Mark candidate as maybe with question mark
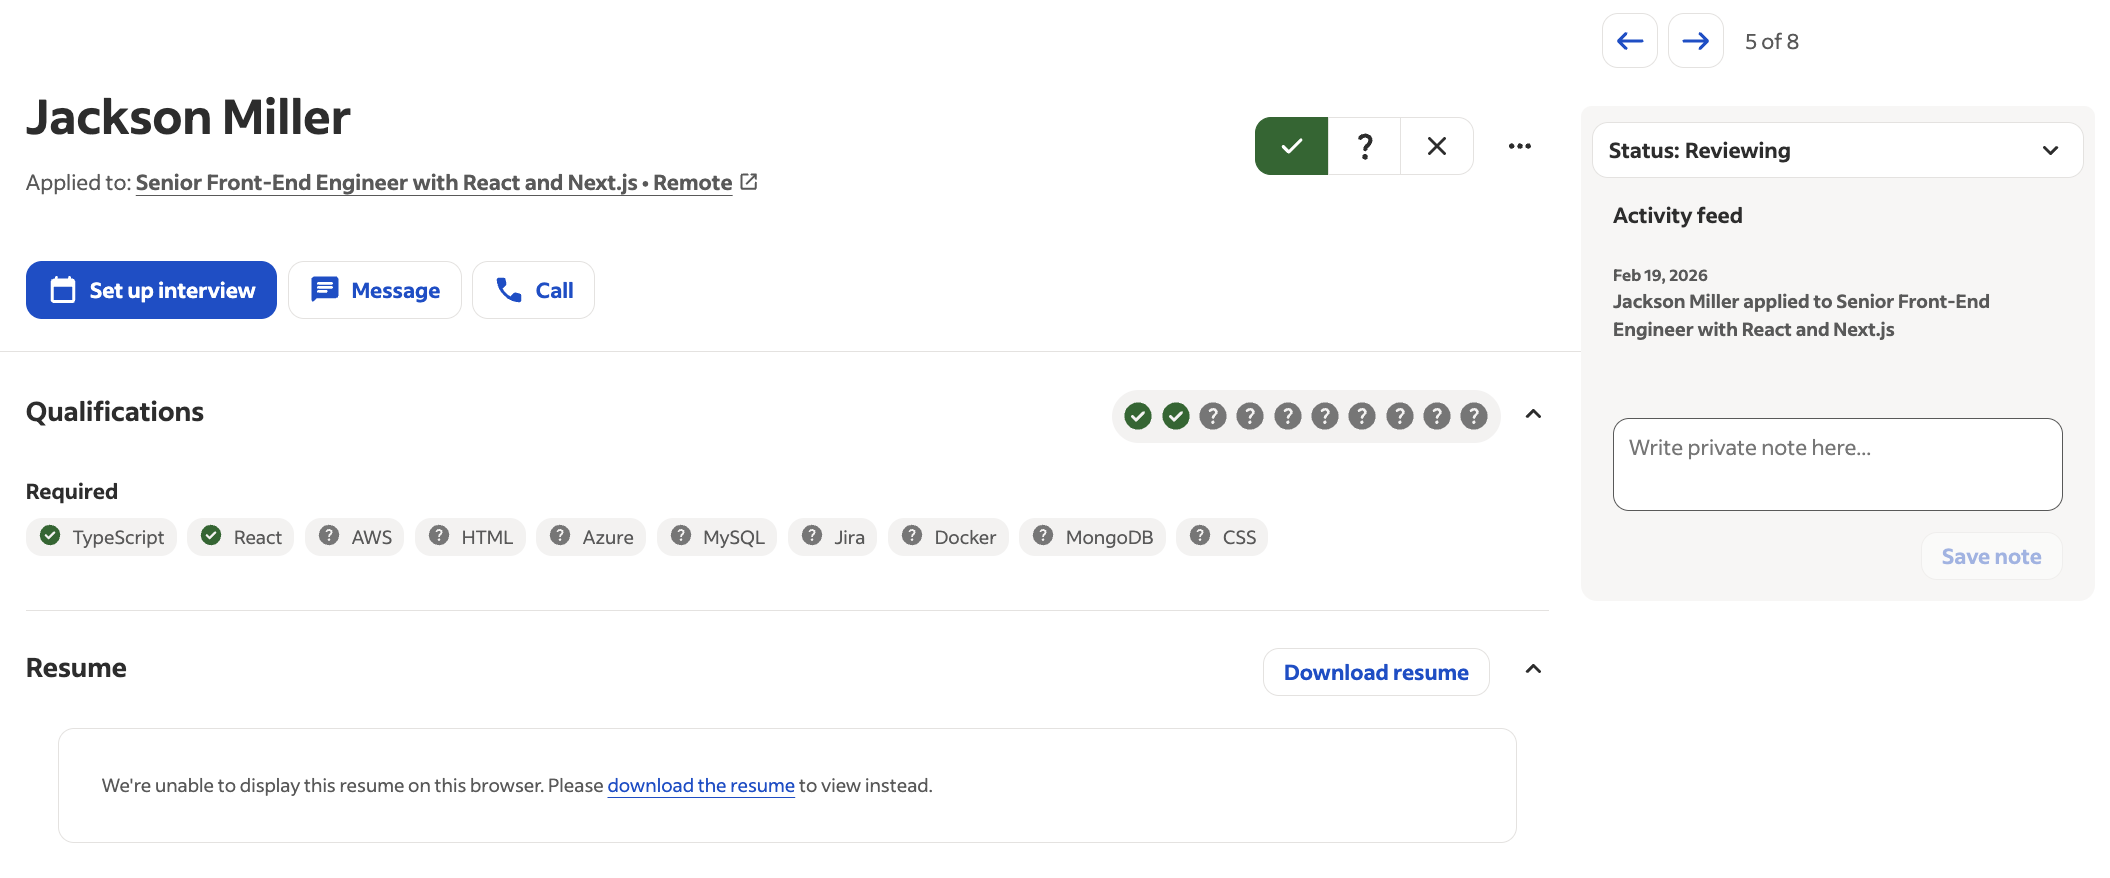Image resolution: width=2110 pixels, height=878 pixels. tap(1364, 146)
